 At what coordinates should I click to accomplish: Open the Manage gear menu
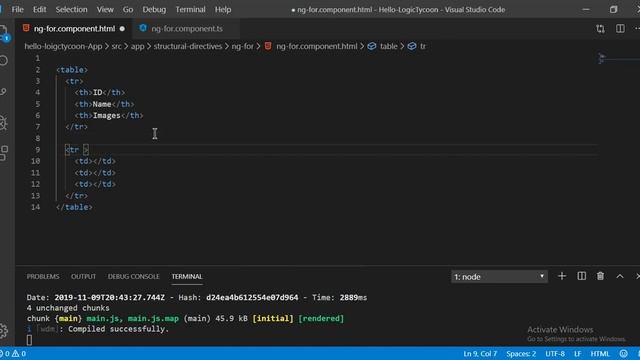3,331
